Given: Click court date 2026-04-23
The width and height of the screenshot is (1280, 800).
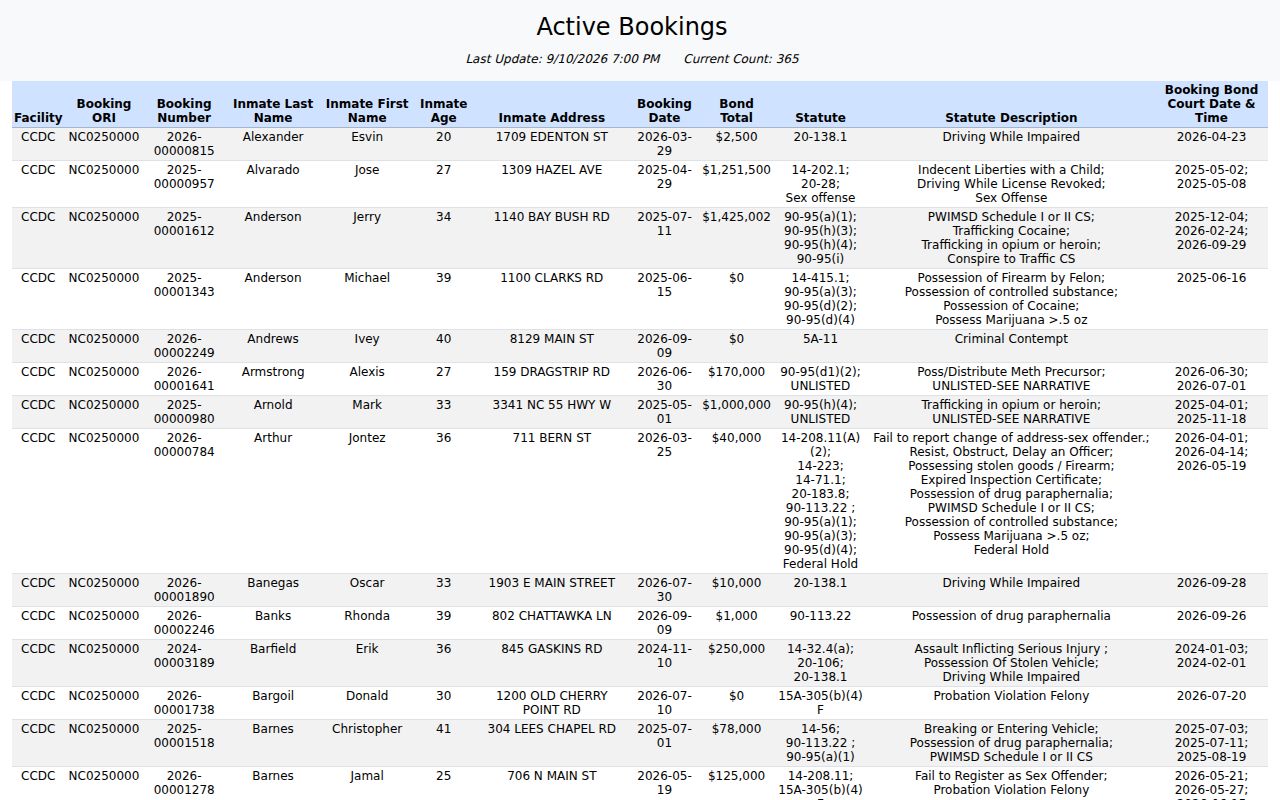Looking at the screenshot, I should coord(1211,137).
